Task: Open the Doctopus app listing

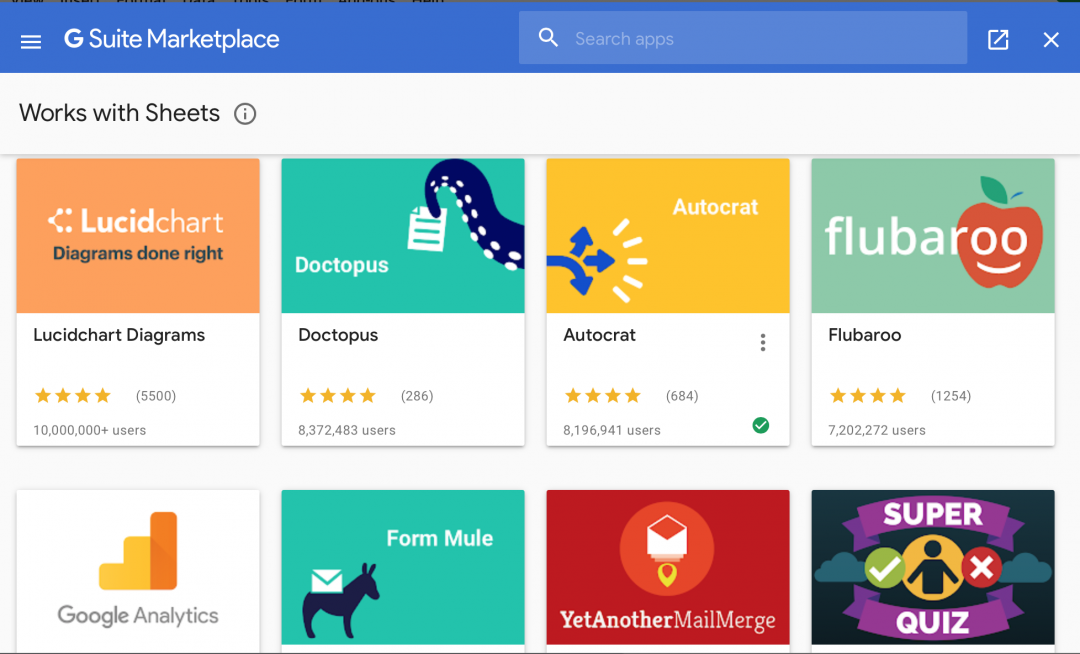Action: (402, 302)
